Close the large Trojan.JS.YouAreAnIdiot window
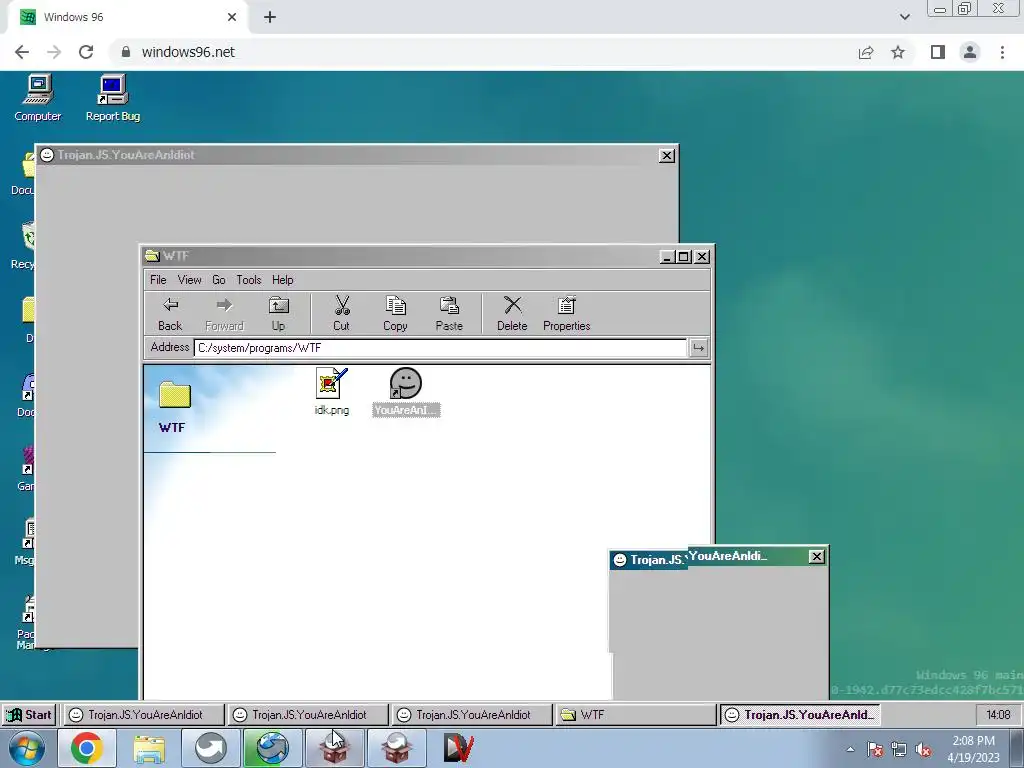The height and width of the screenshot is (768, 1024). click(x=667, y=155)
